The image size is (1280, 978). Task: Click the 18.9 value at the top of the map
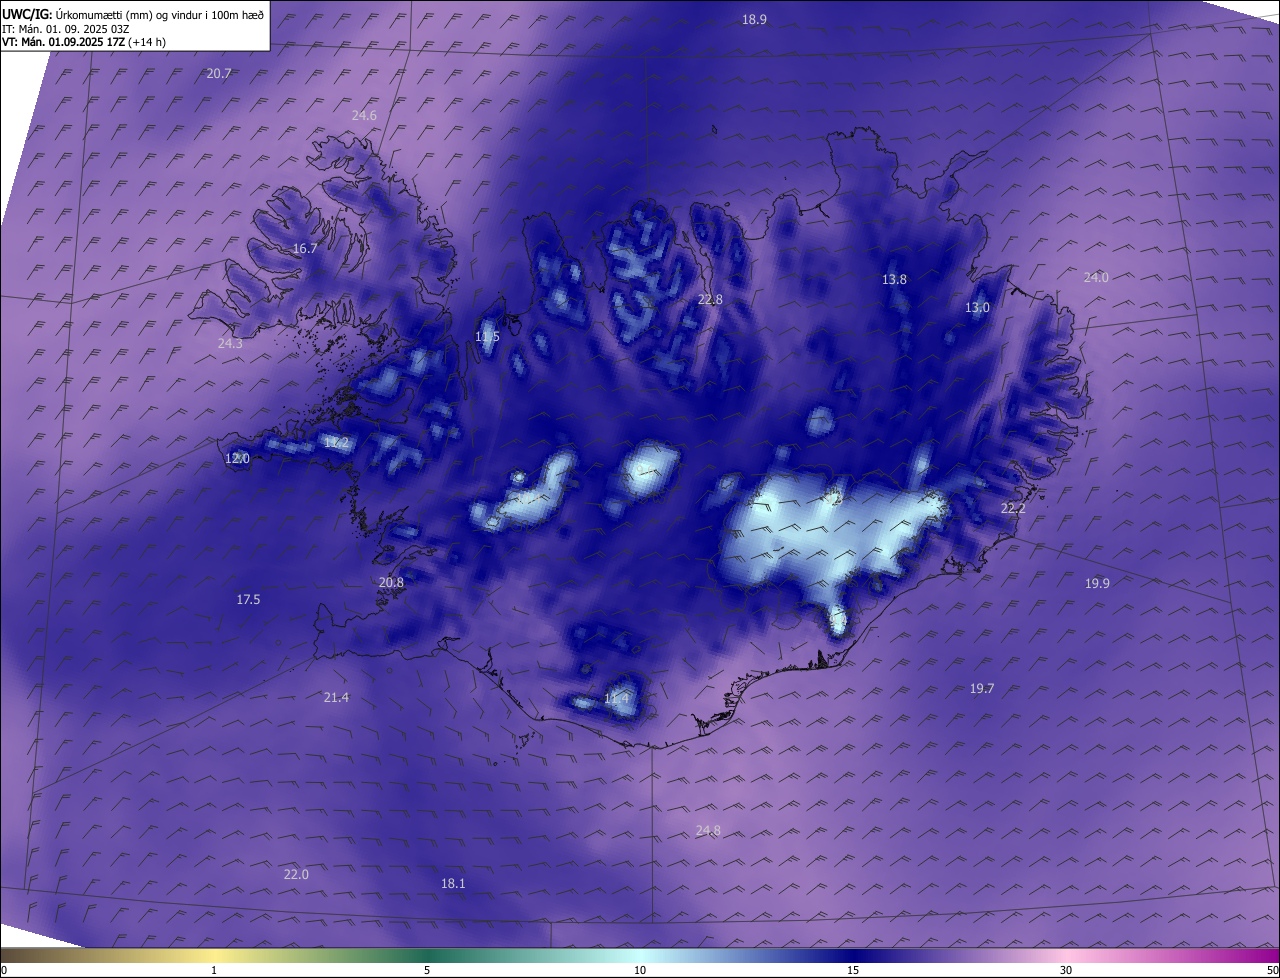754,20
